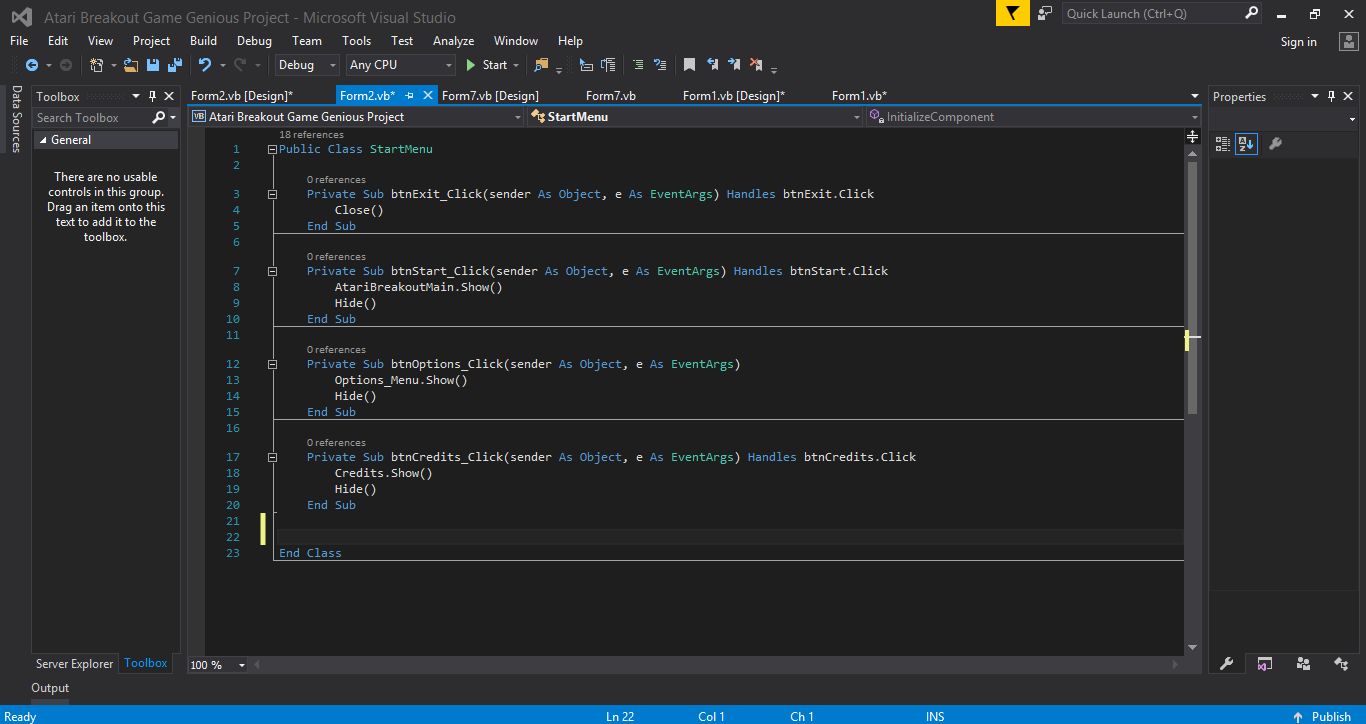Viewport: 1366px width, 724px height.
Task: Switch to Form2.vb [Design]* tab
Action: (242, 96)
